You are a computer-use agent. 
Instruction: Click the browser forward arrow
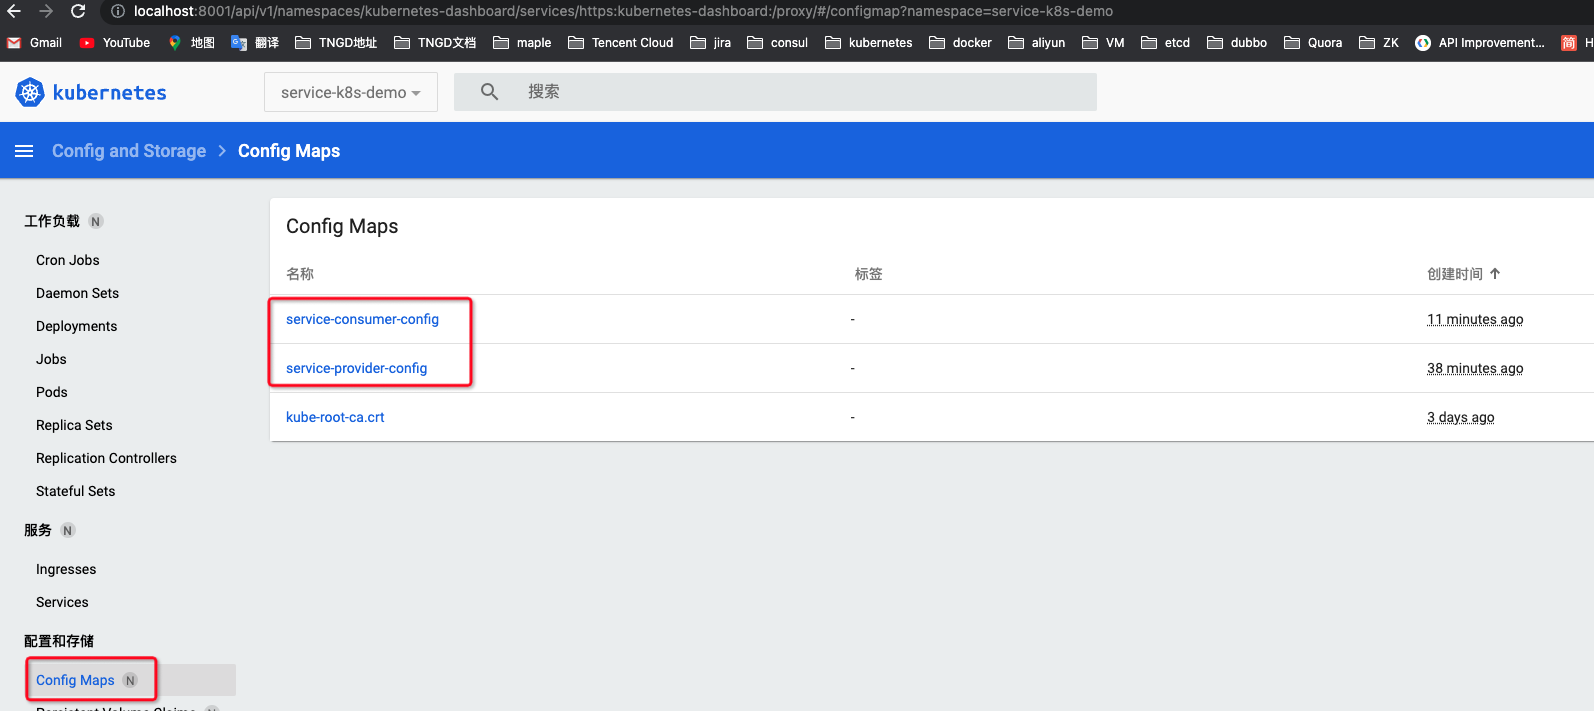point(46,11)
